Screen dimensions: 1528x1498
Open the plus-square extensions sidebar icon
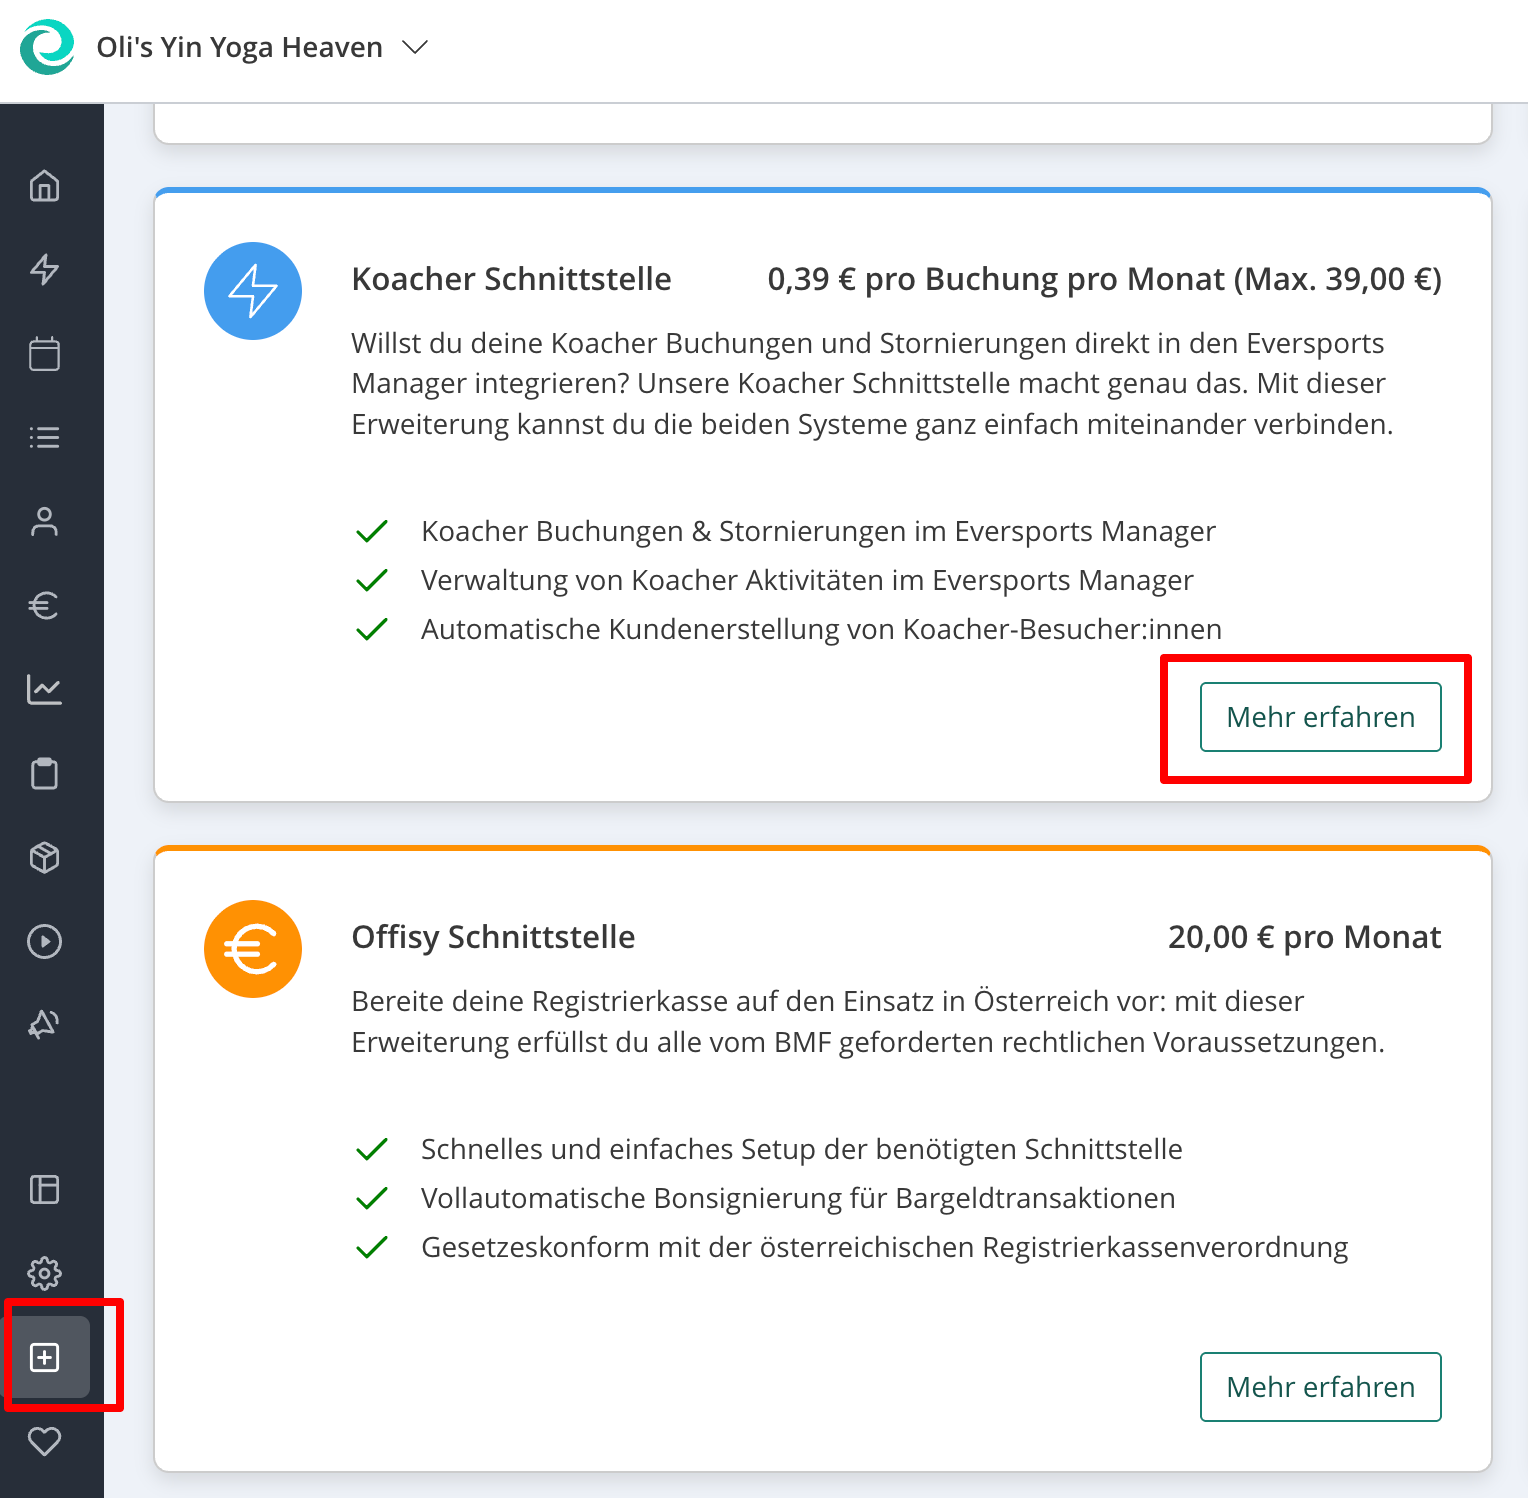[x=45, y=1357]
